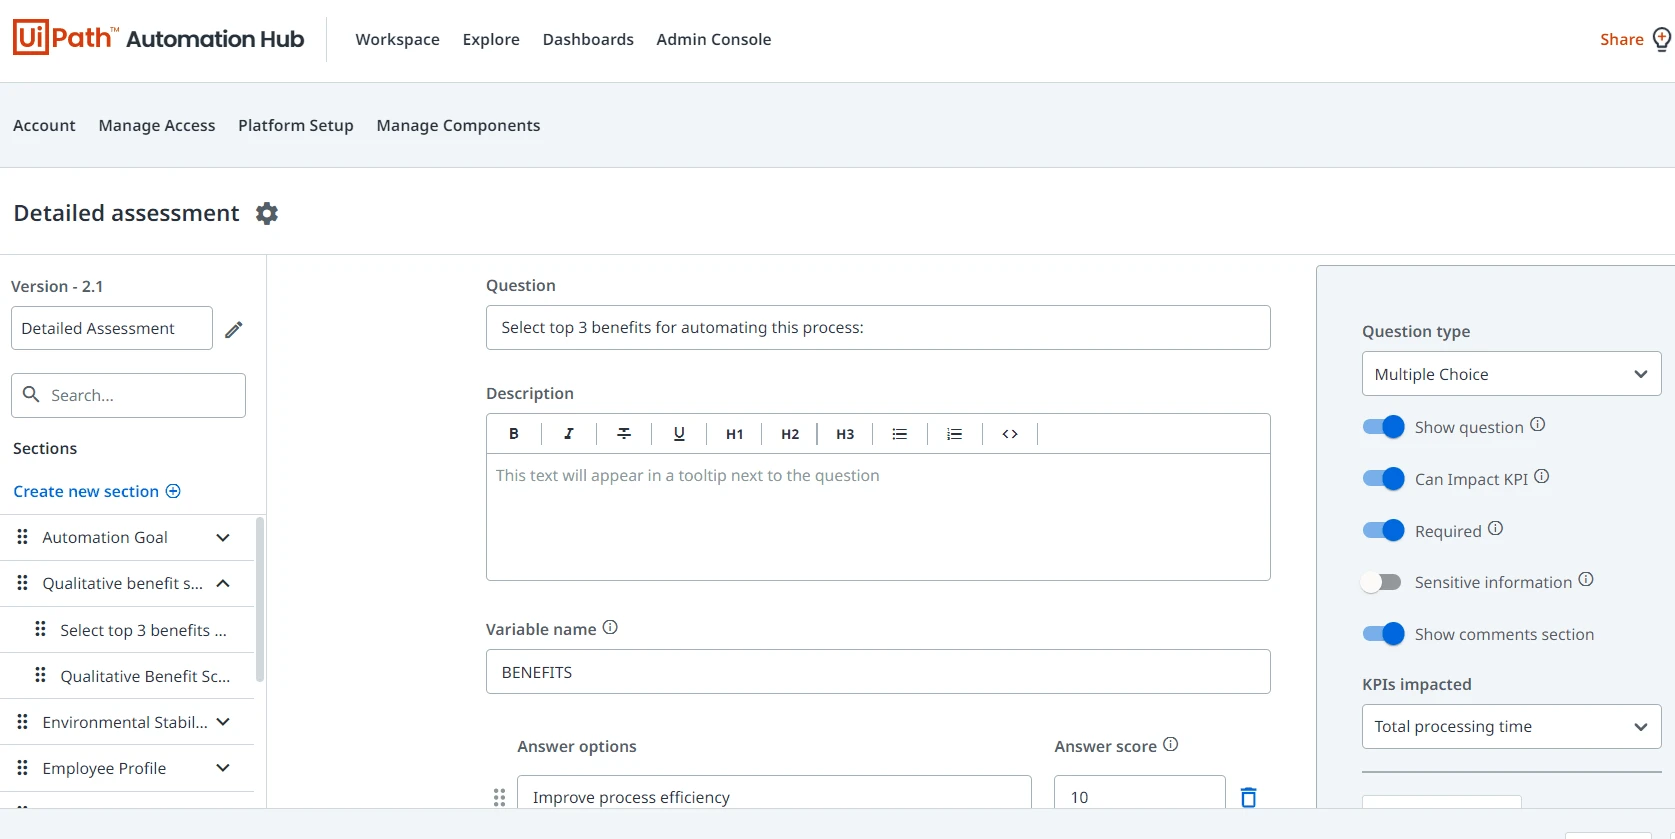Click the Question text field
The width and height of the screenshot is (1675, 839).
pos(878,327)
